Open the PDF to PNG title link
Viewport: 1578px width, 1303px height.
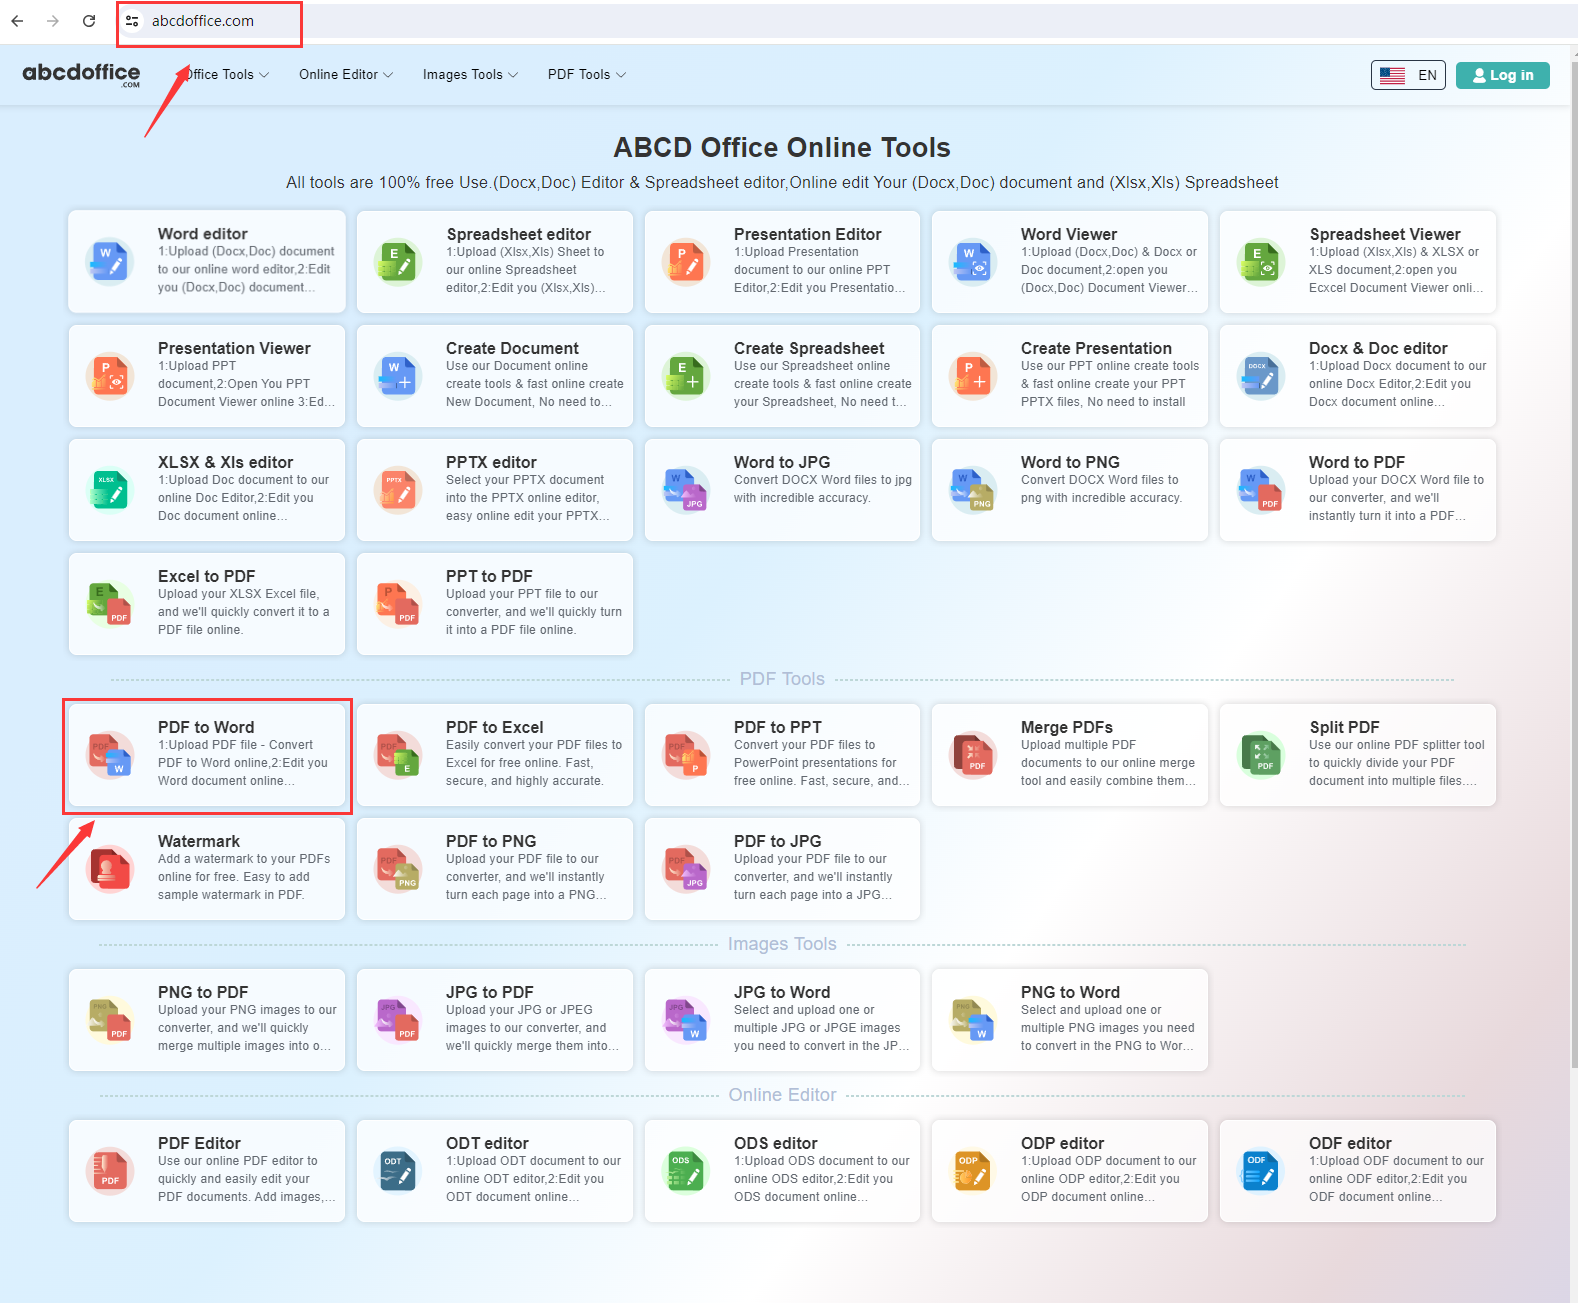click(491, 841)
